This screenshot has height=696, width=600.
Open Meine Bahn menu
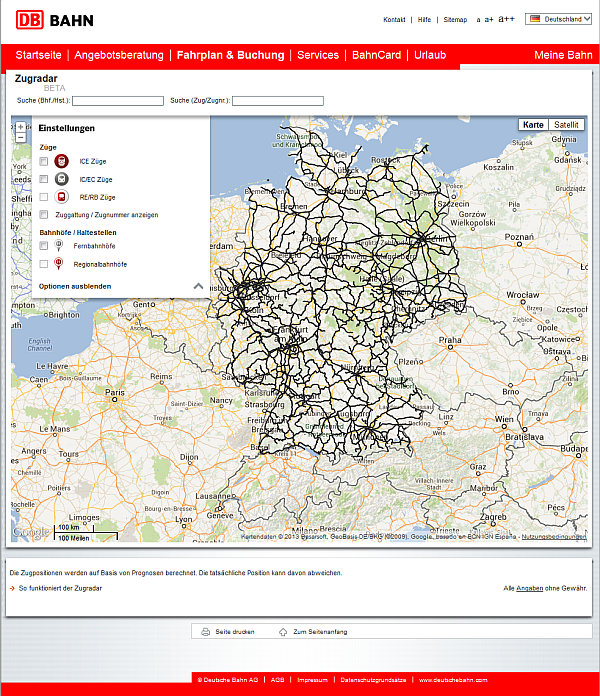(x=563, y=55)
